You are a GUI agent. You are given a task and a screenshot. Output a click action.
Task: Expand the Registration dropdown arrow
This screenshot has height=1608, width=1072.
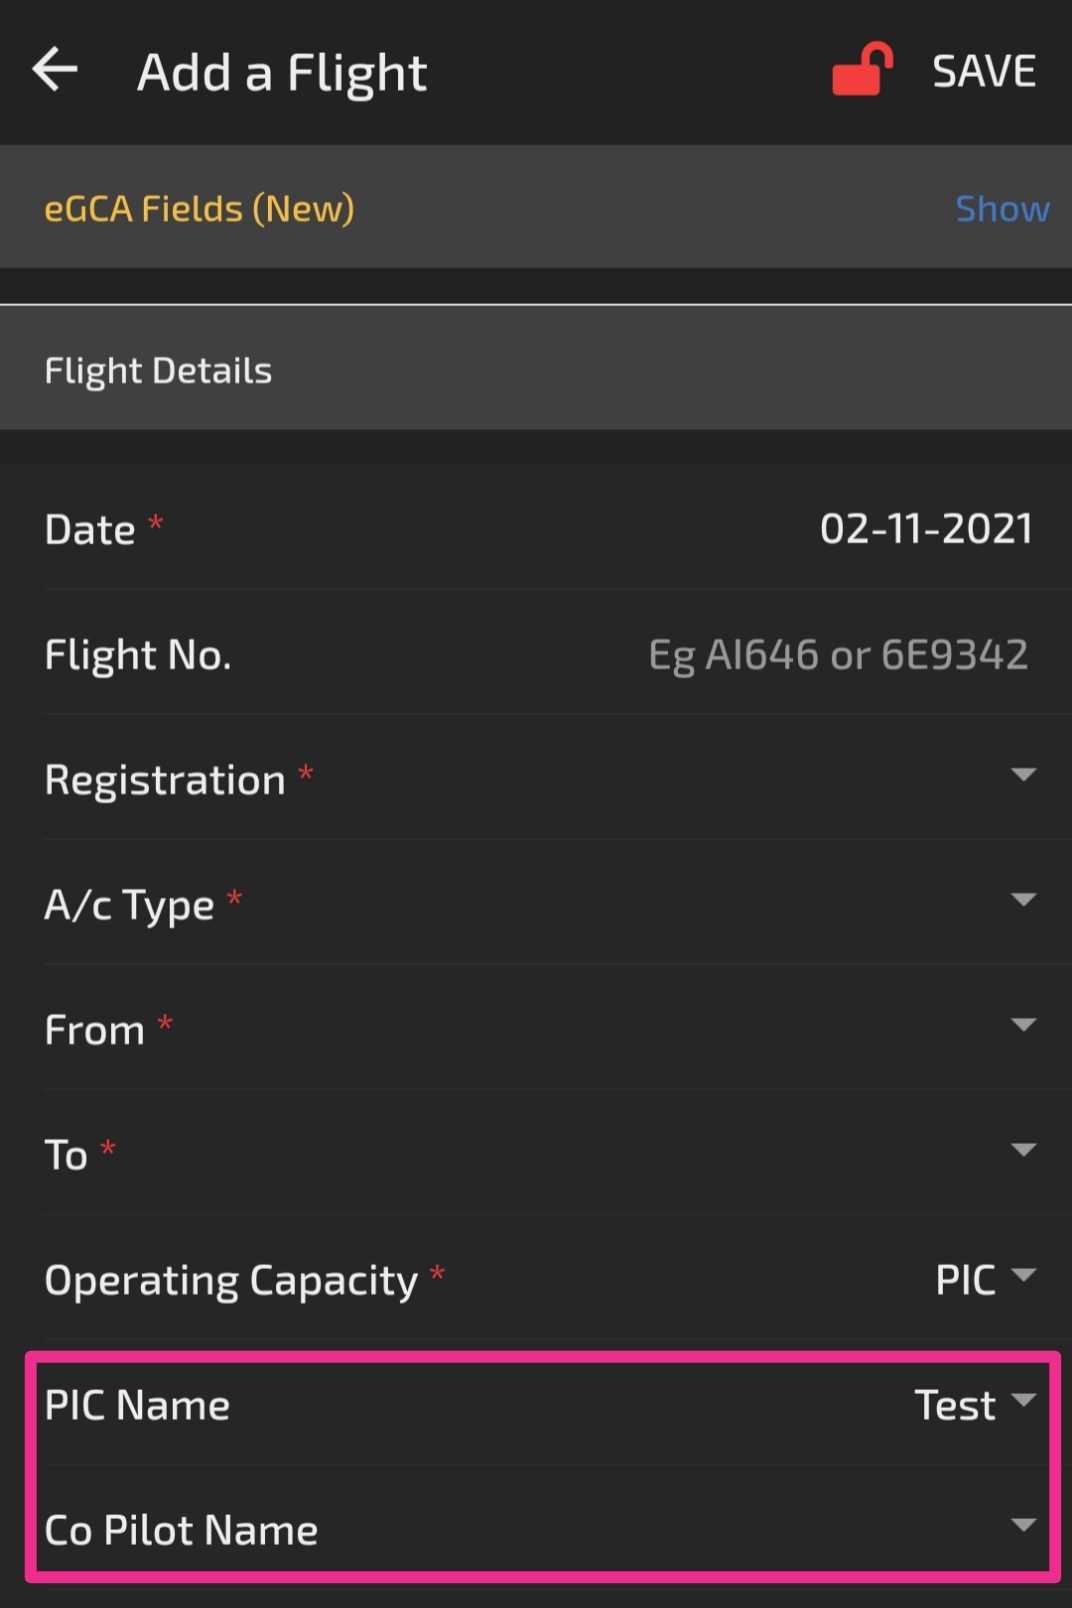(1023, 775)
